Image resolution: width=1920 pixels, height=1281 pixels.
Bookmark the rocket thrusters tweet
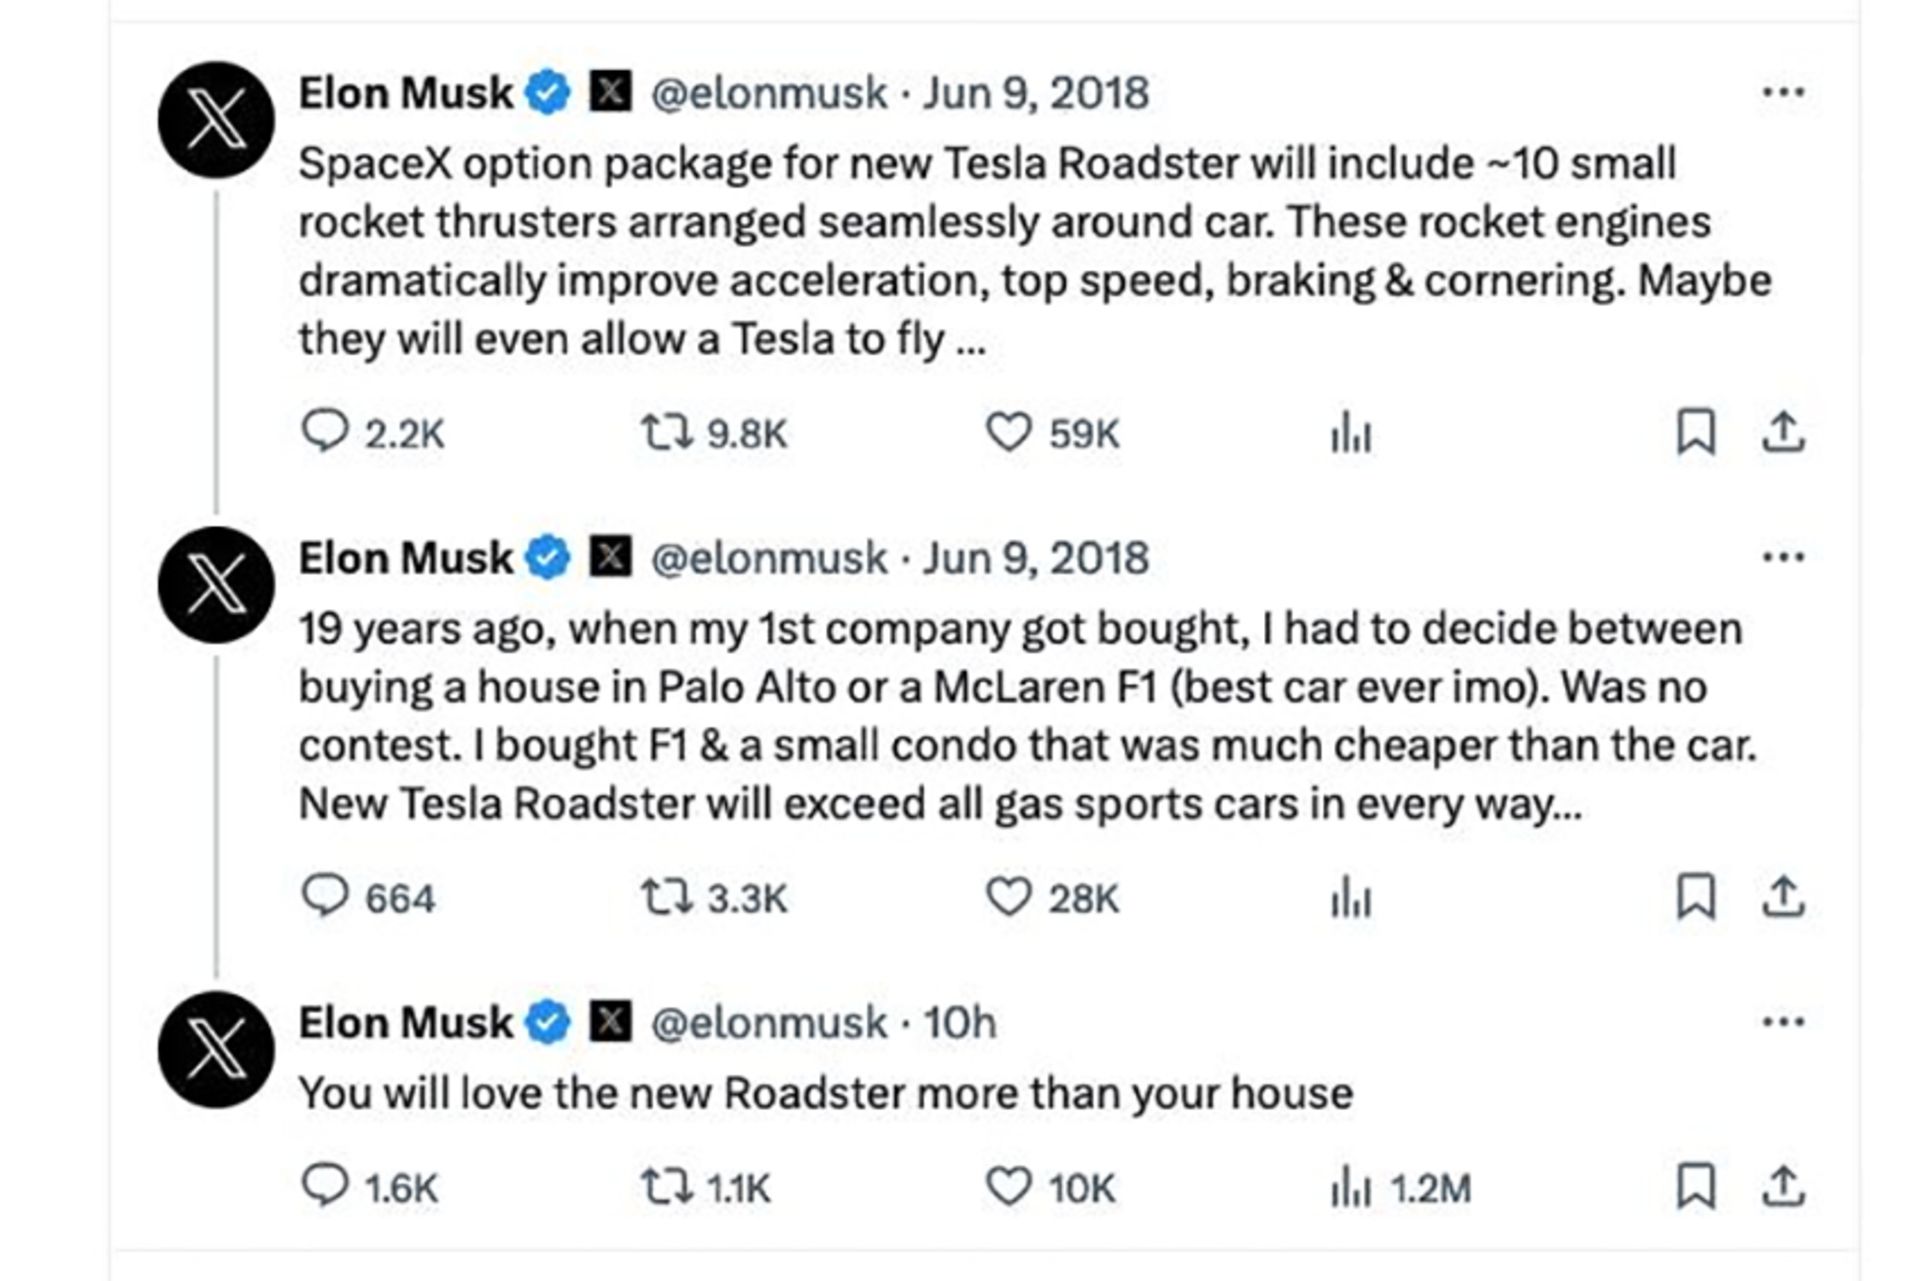[1695, 433]
